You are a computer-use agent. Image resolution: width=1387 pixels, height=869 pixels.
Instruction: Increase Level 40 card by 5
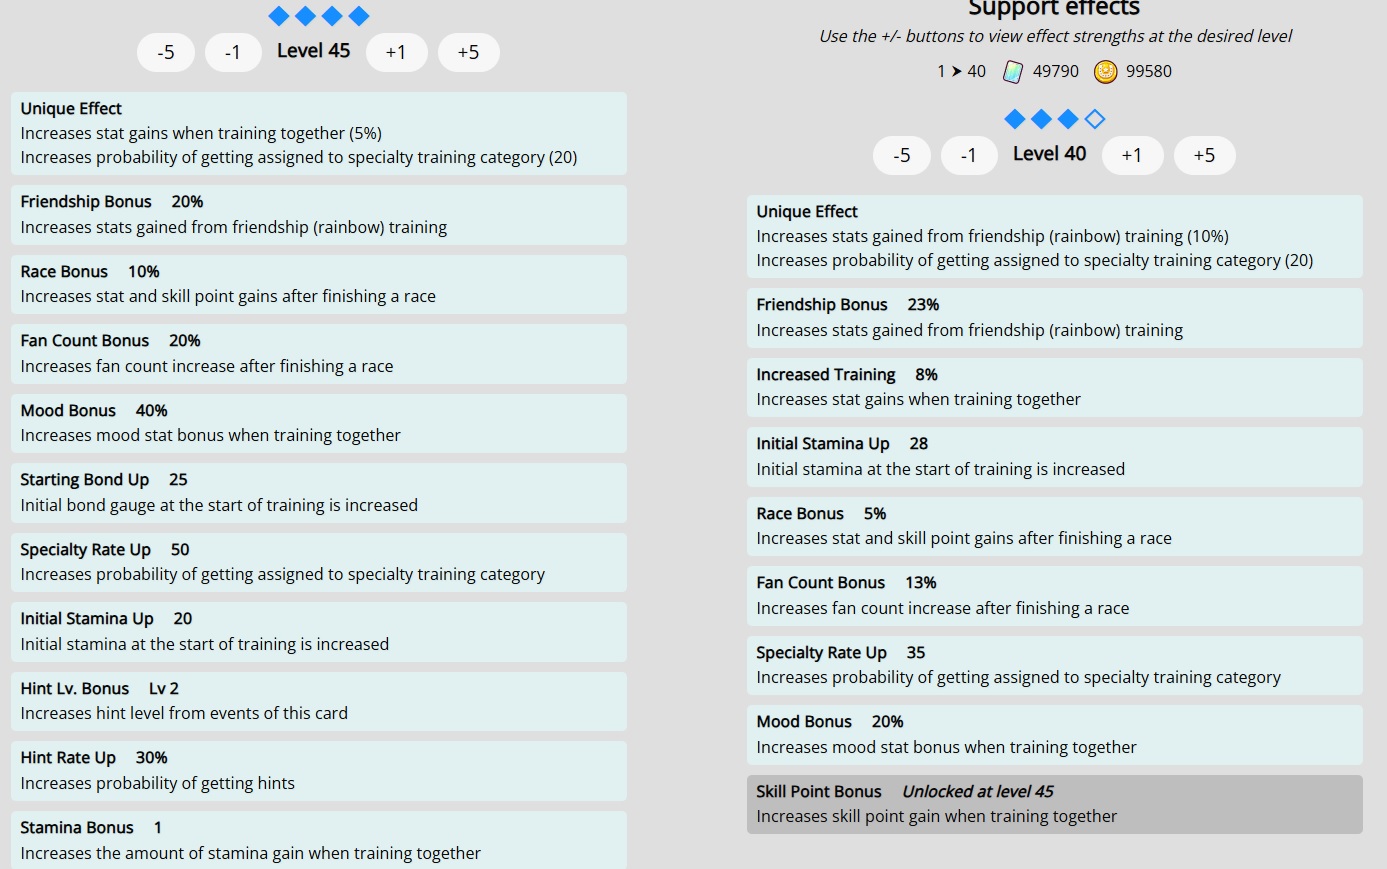point(1204,155)
